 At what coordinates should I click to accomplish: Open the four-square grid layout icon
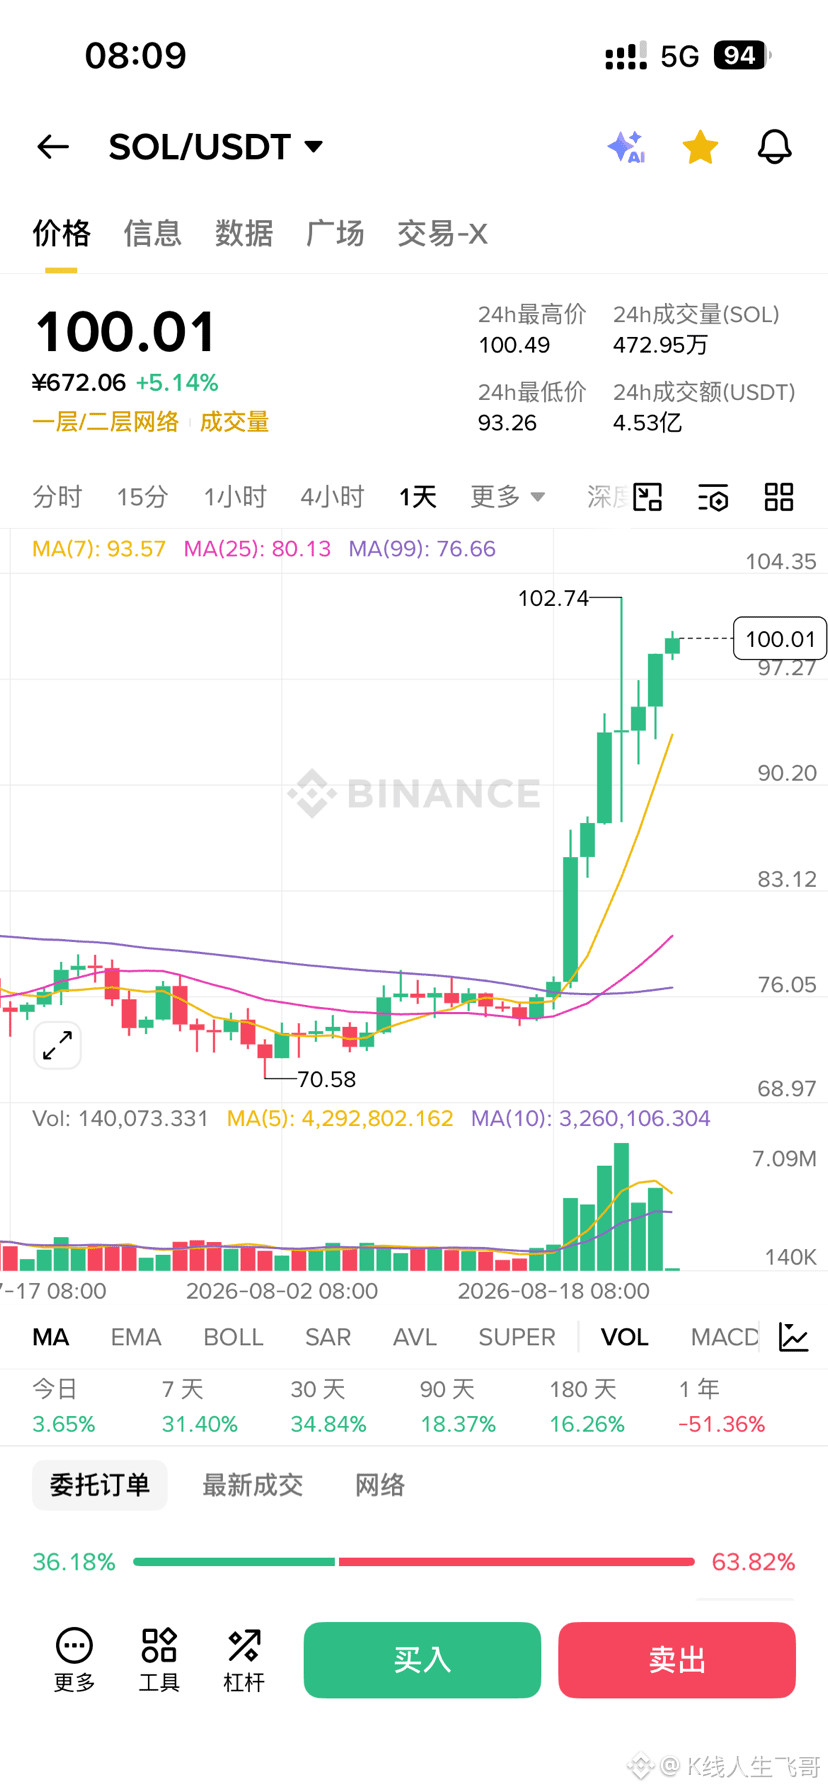point(779,497)
